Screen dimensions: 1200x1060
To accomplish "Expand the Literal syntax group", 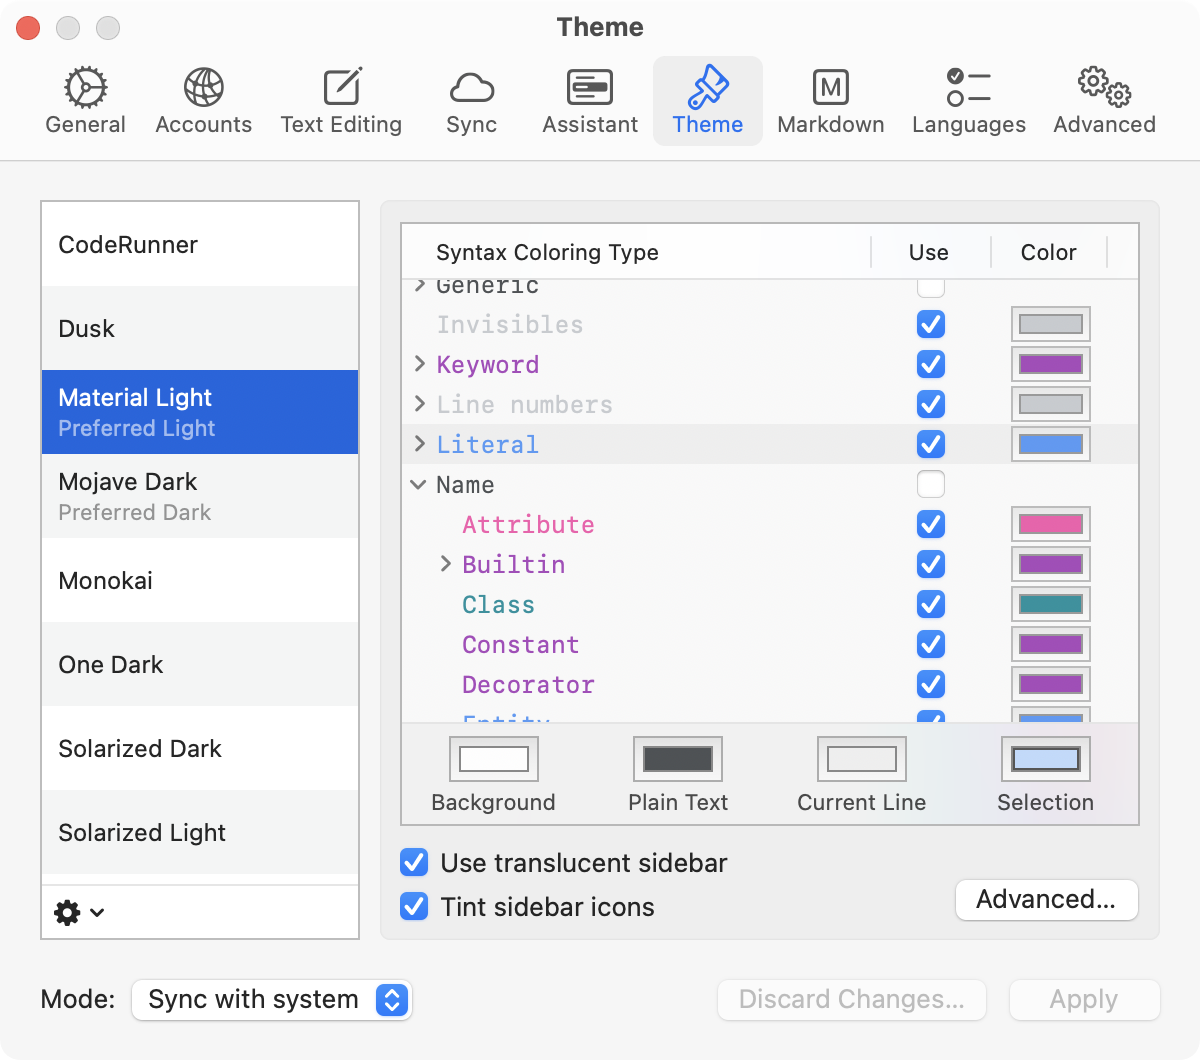I will tap(420, 444).
